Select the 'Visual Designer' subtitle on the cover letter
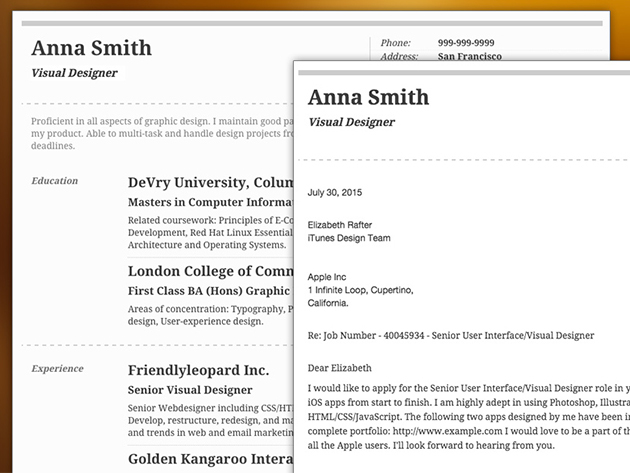Viewport: 630px width, 473px height. [352, 122]
